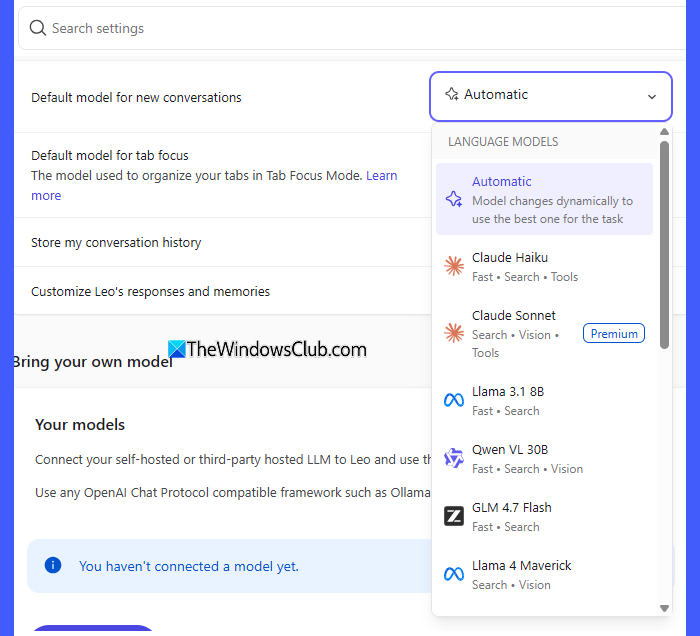This screenshot has width=700, height=636.
Task: Click the sparkle icon beside the Automatic option
Action: (x=454, y=199)
